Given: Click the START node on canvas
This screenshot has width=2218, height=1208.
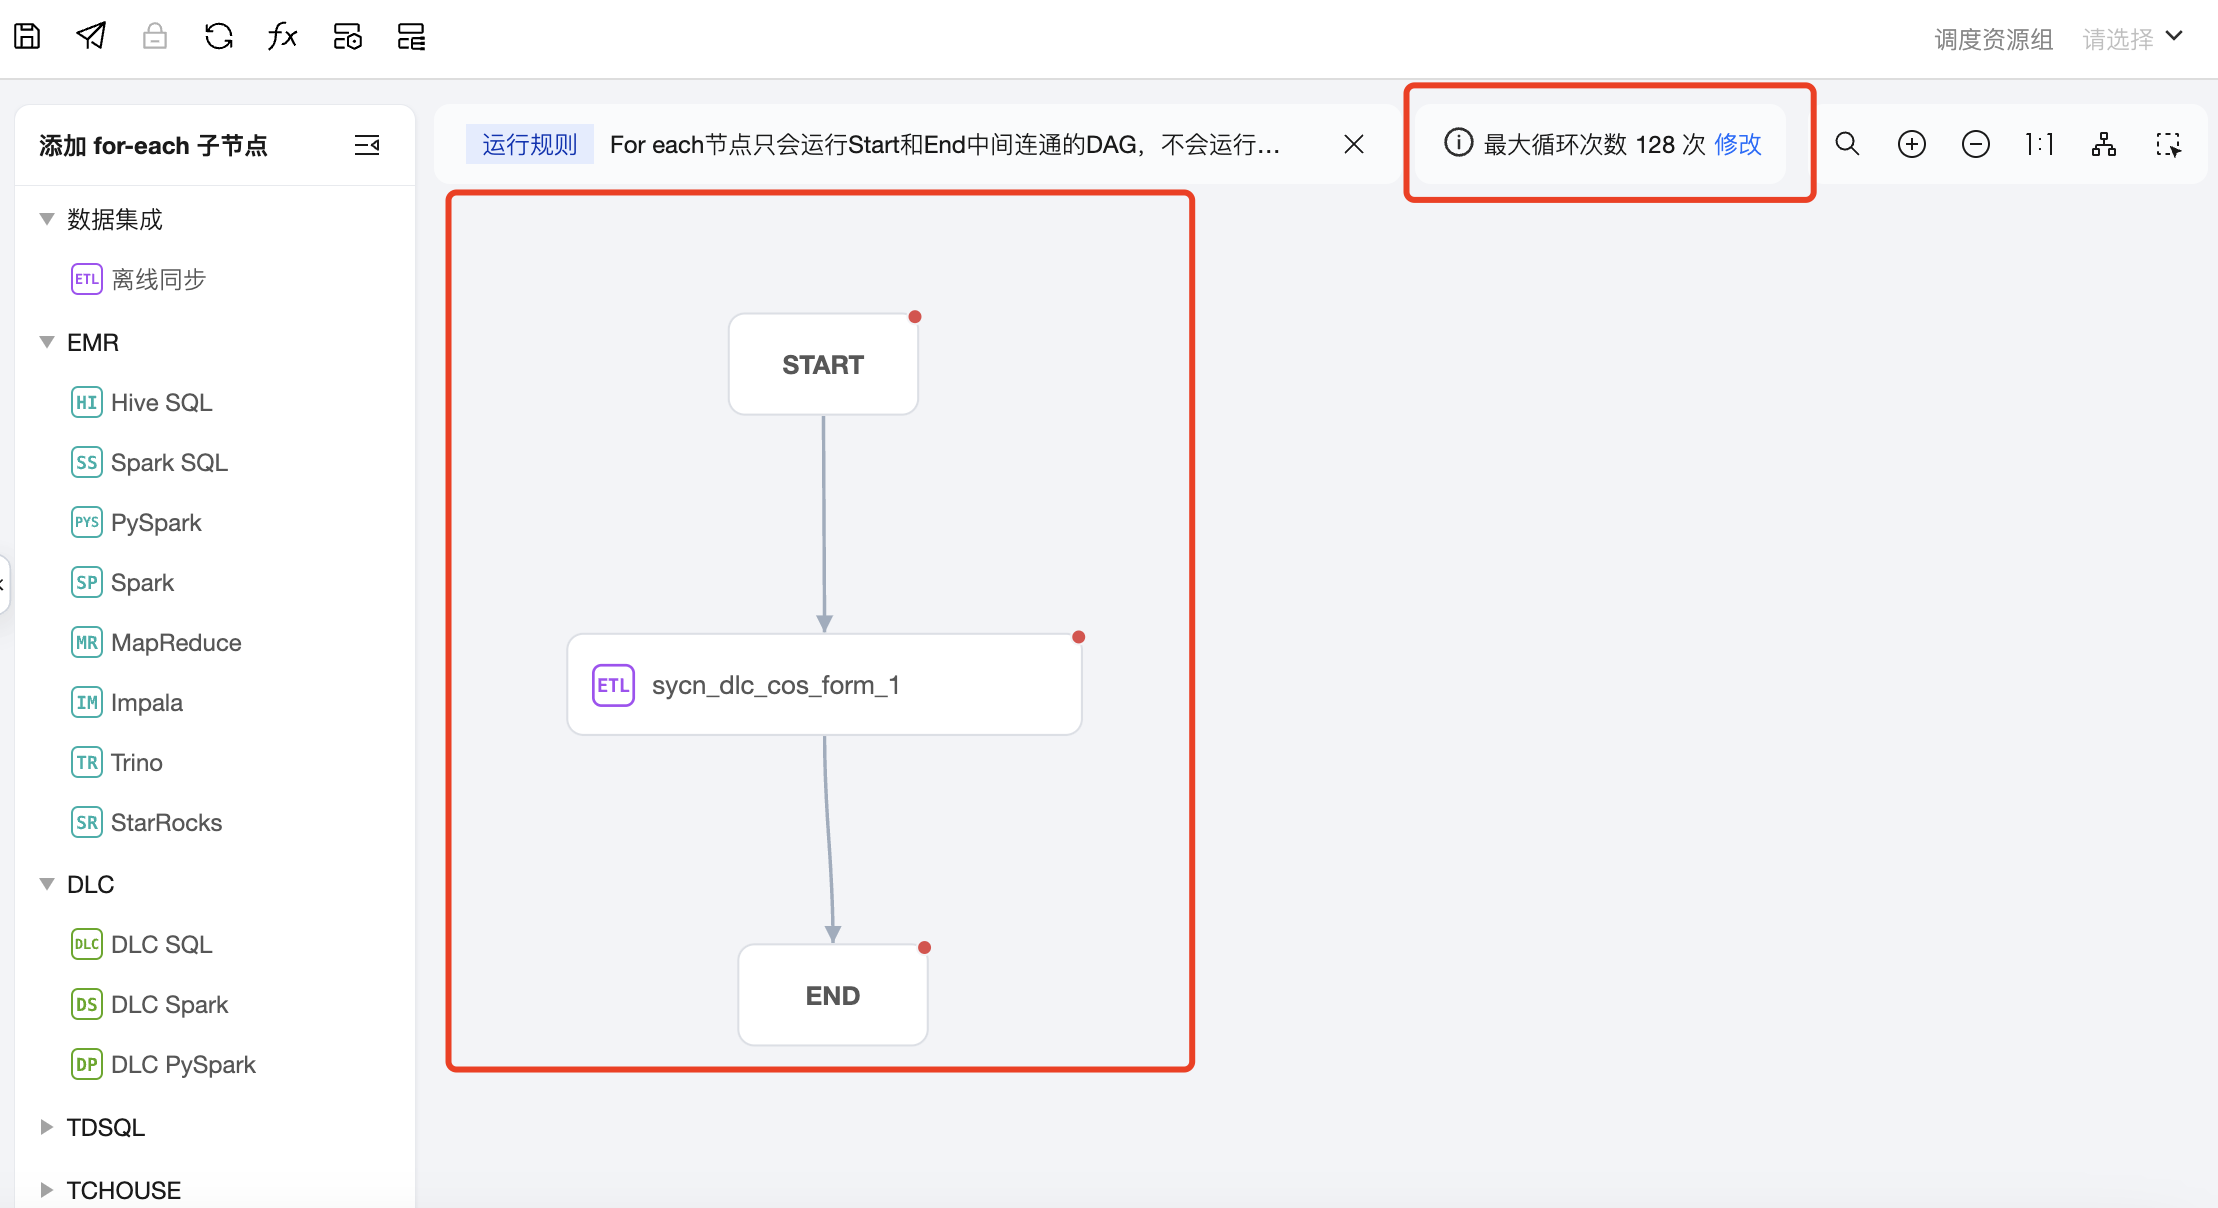Looking at the screenshot, I should tap(822, 365).
